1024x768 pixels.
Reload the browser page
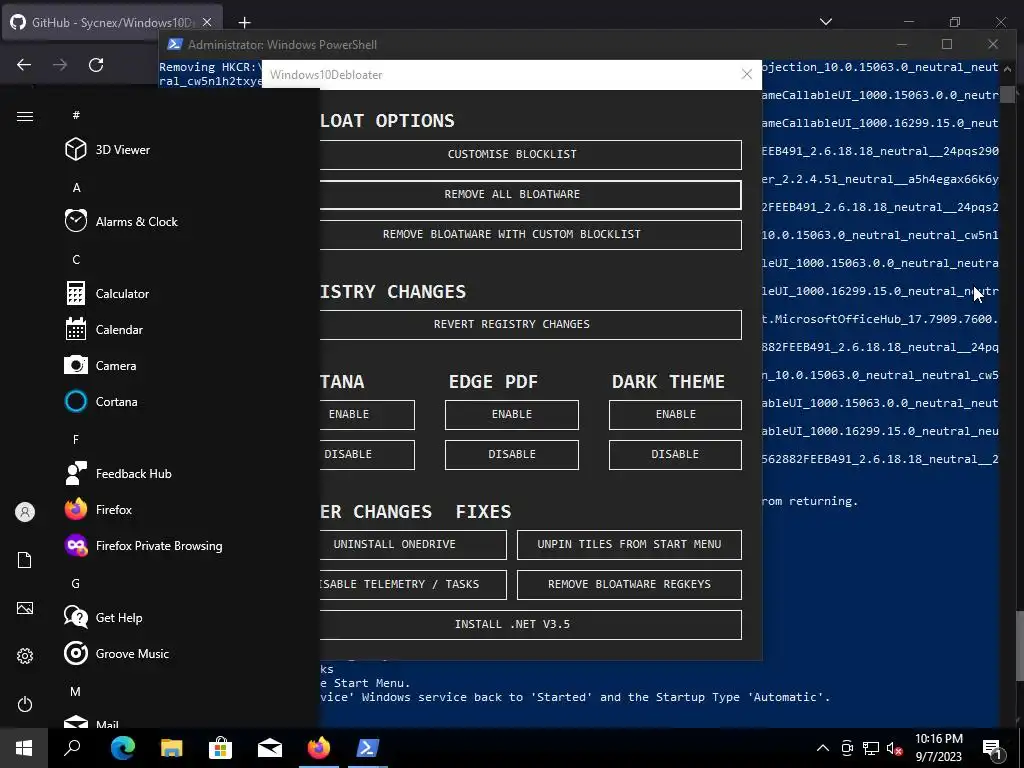96,65
